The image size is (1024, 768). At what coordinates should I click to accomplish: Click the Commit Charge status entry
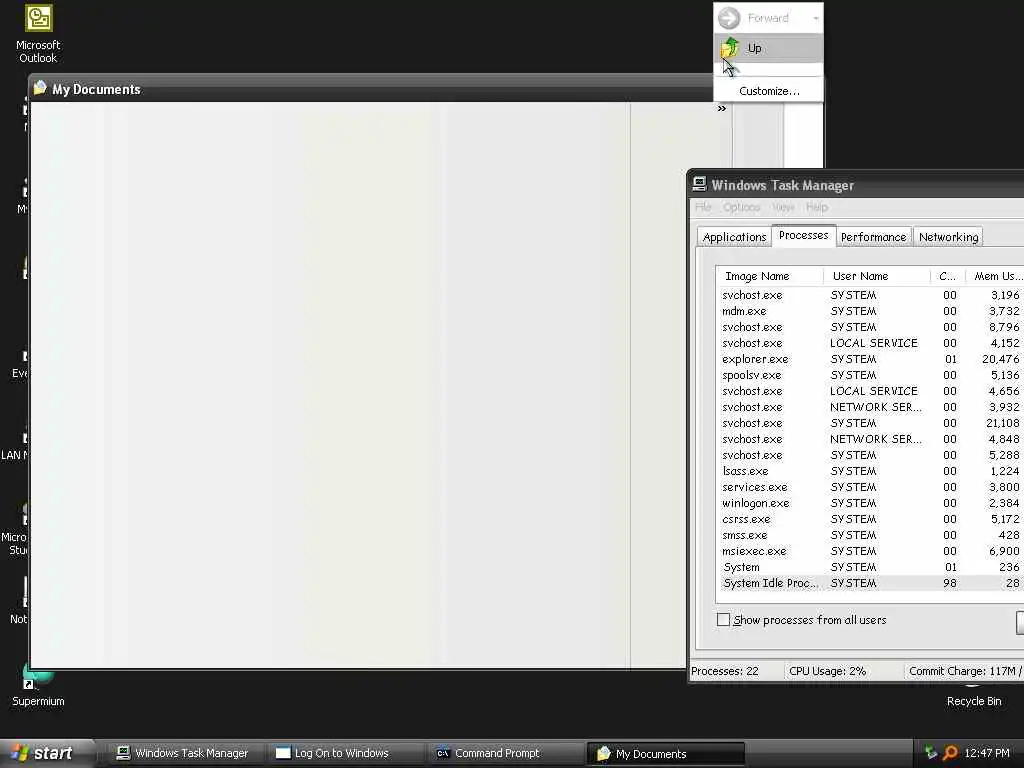965,671
